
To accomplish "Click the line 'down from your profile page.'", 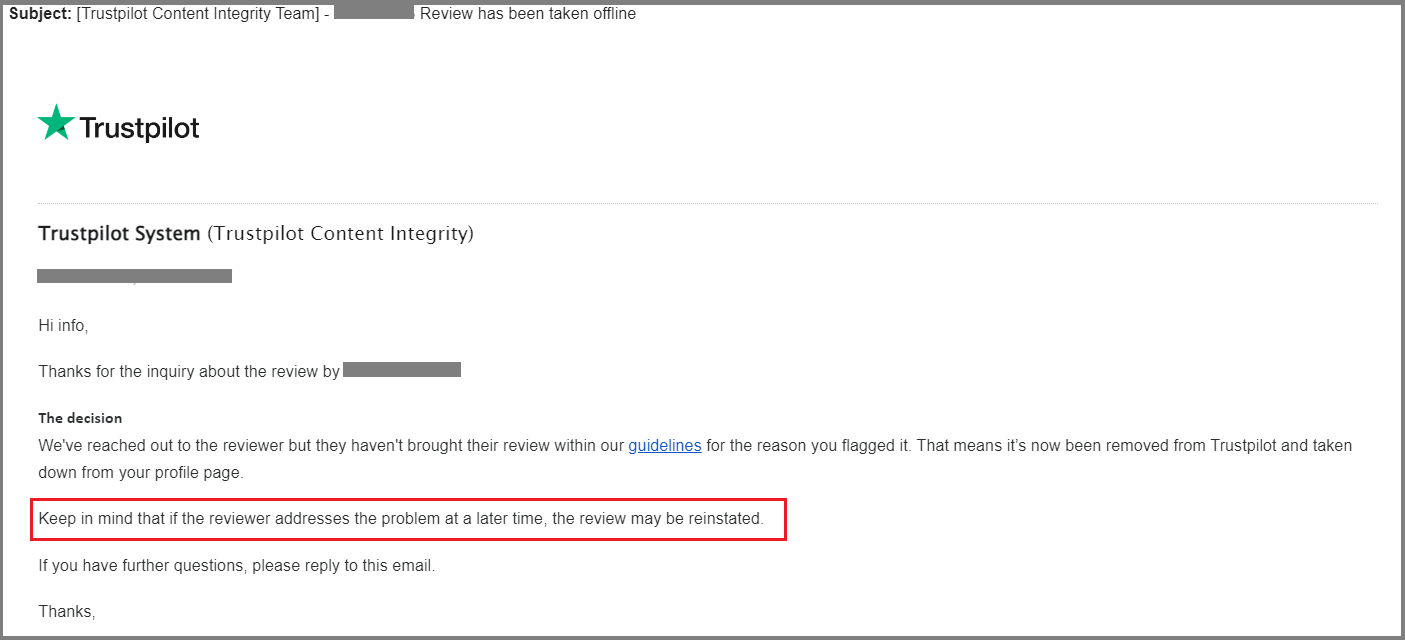I will click(x=140, y=473).
